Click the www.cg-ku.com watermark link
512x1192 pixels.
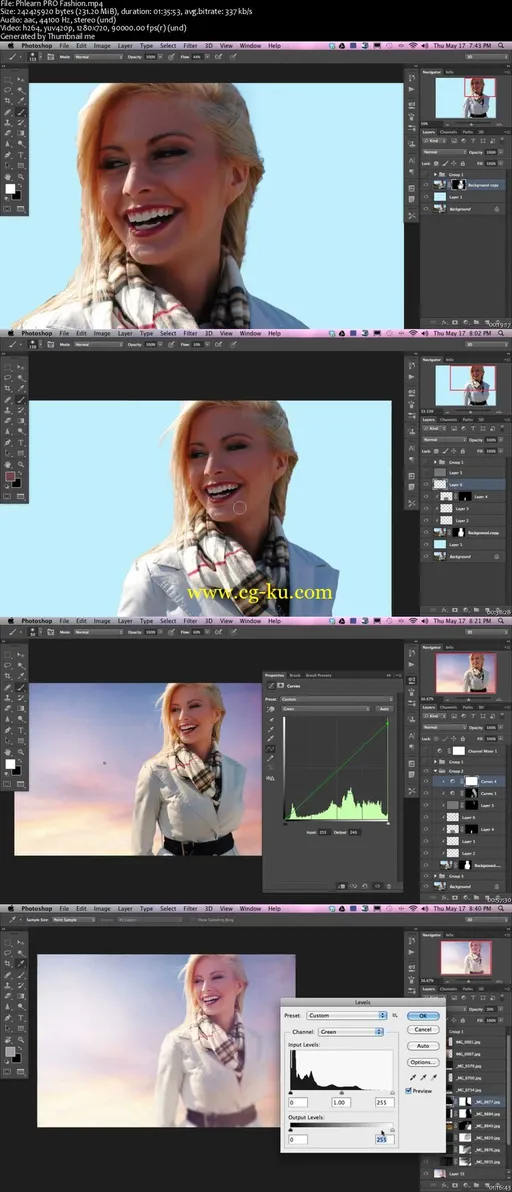tap(259, 592)
